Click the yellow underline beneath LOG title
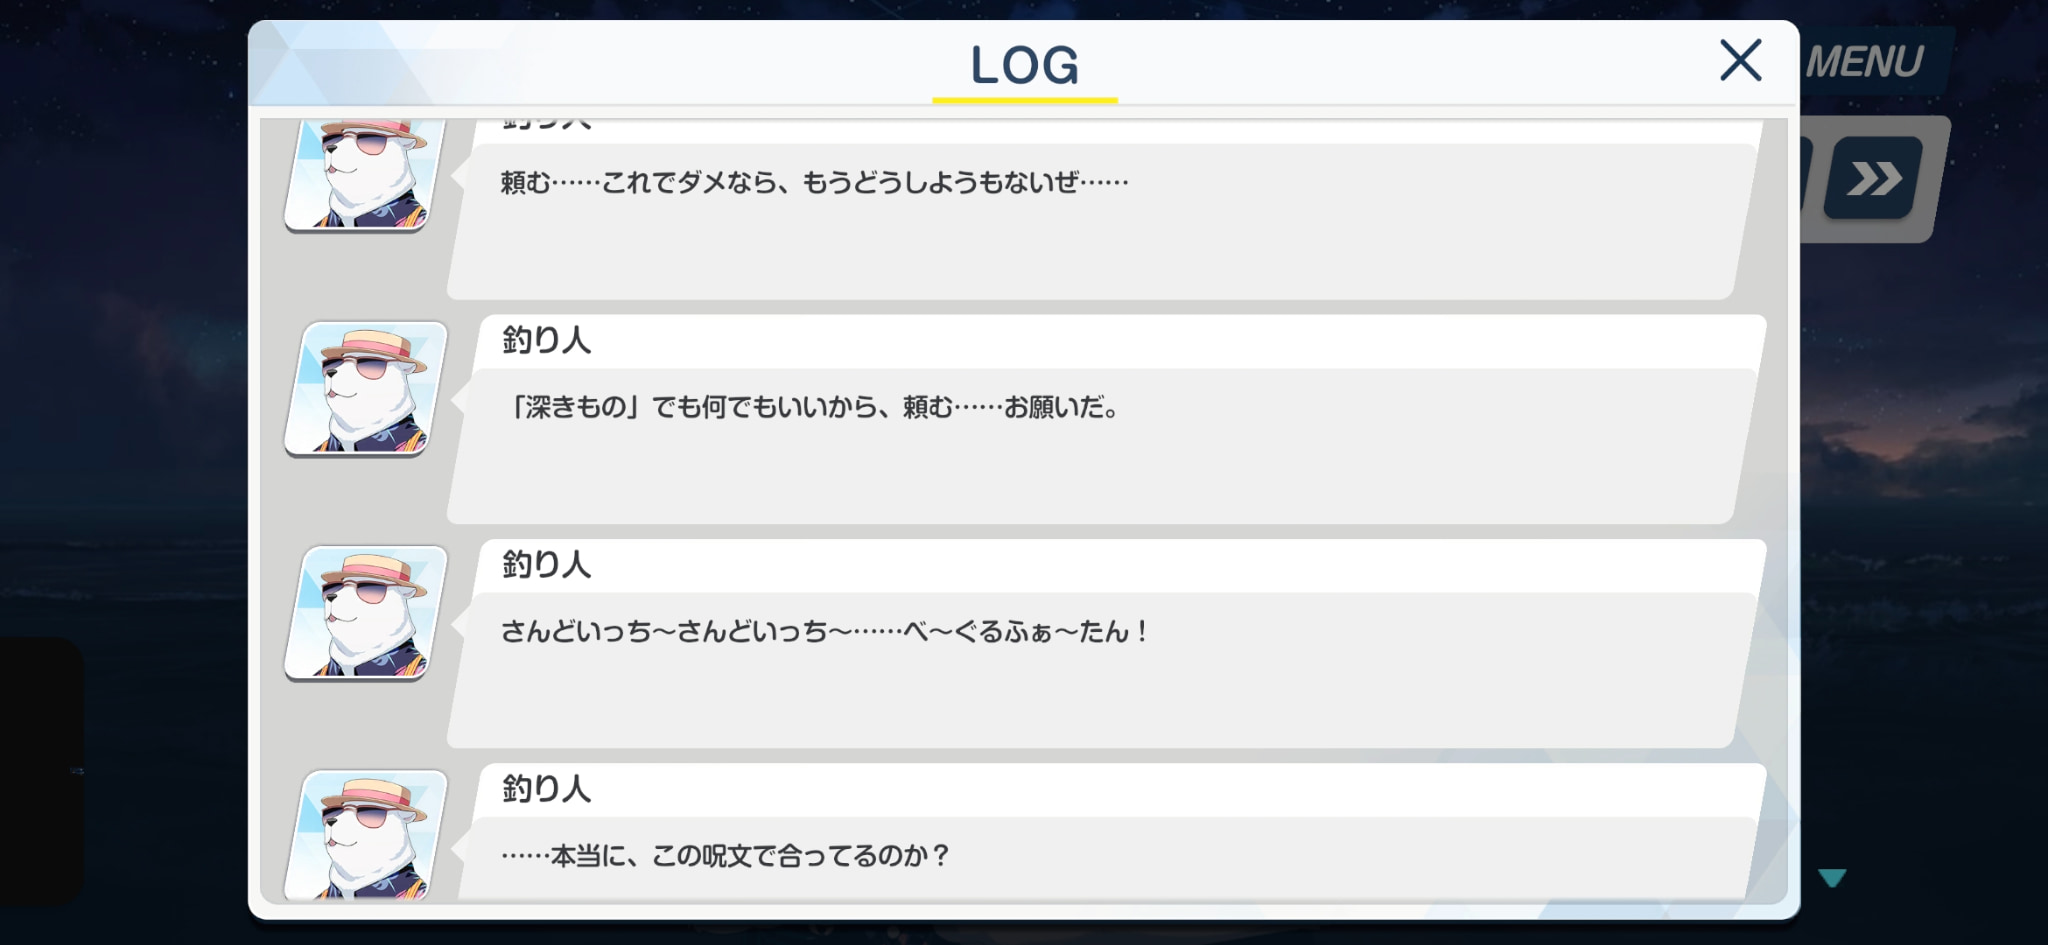Screen dimensions: 2048x945 click(1025, 100)
